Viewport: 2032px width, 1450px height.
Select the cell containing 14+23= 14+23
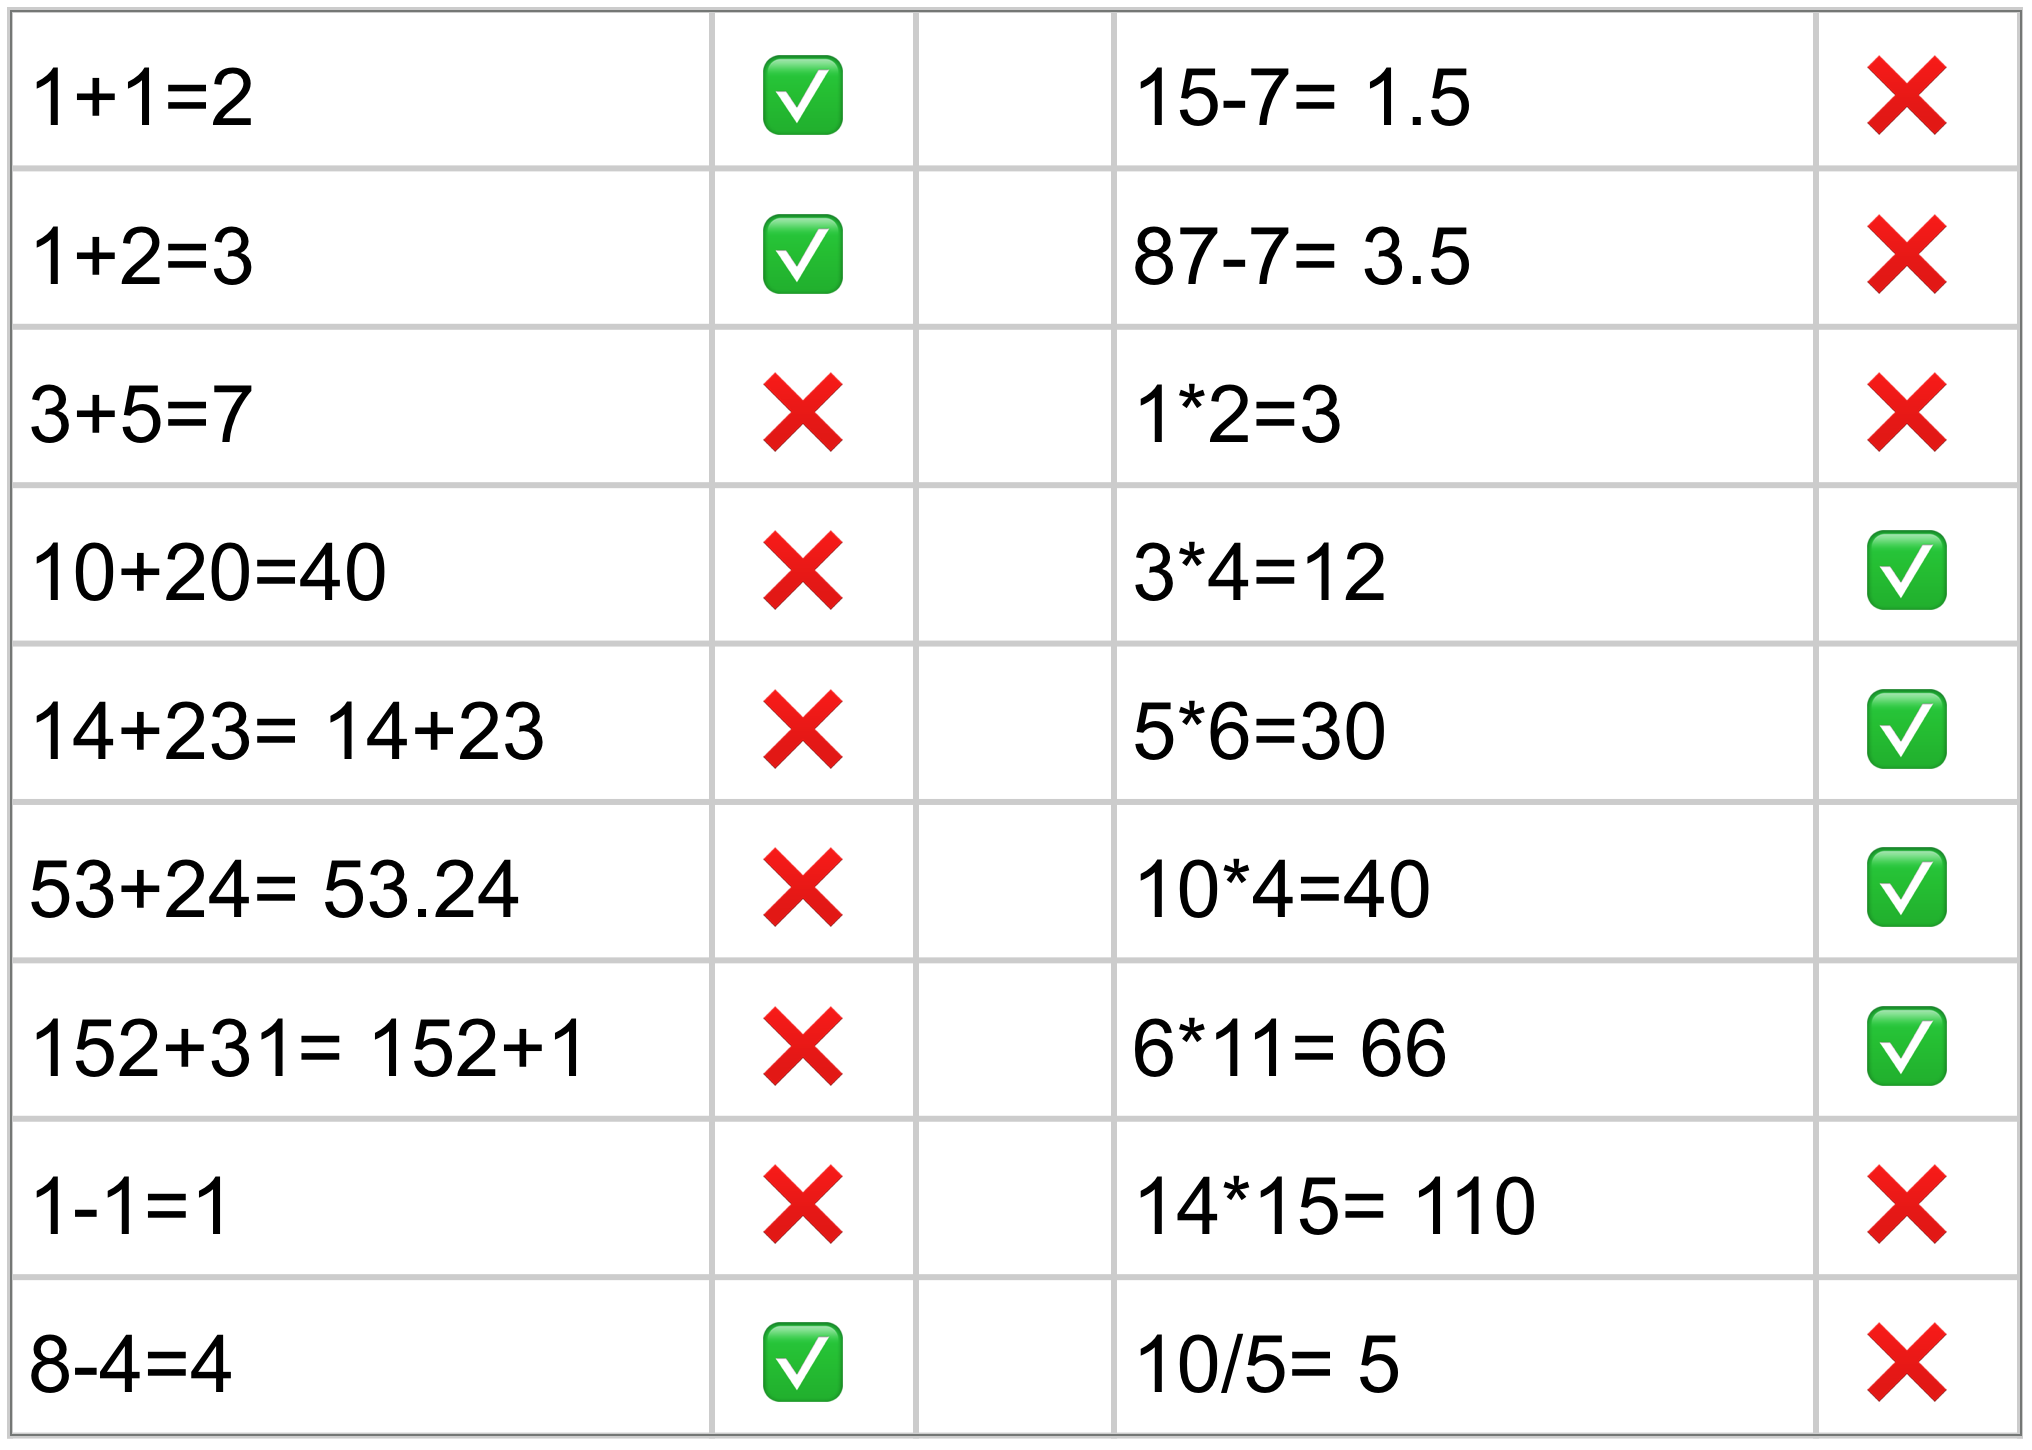point(360,729)
